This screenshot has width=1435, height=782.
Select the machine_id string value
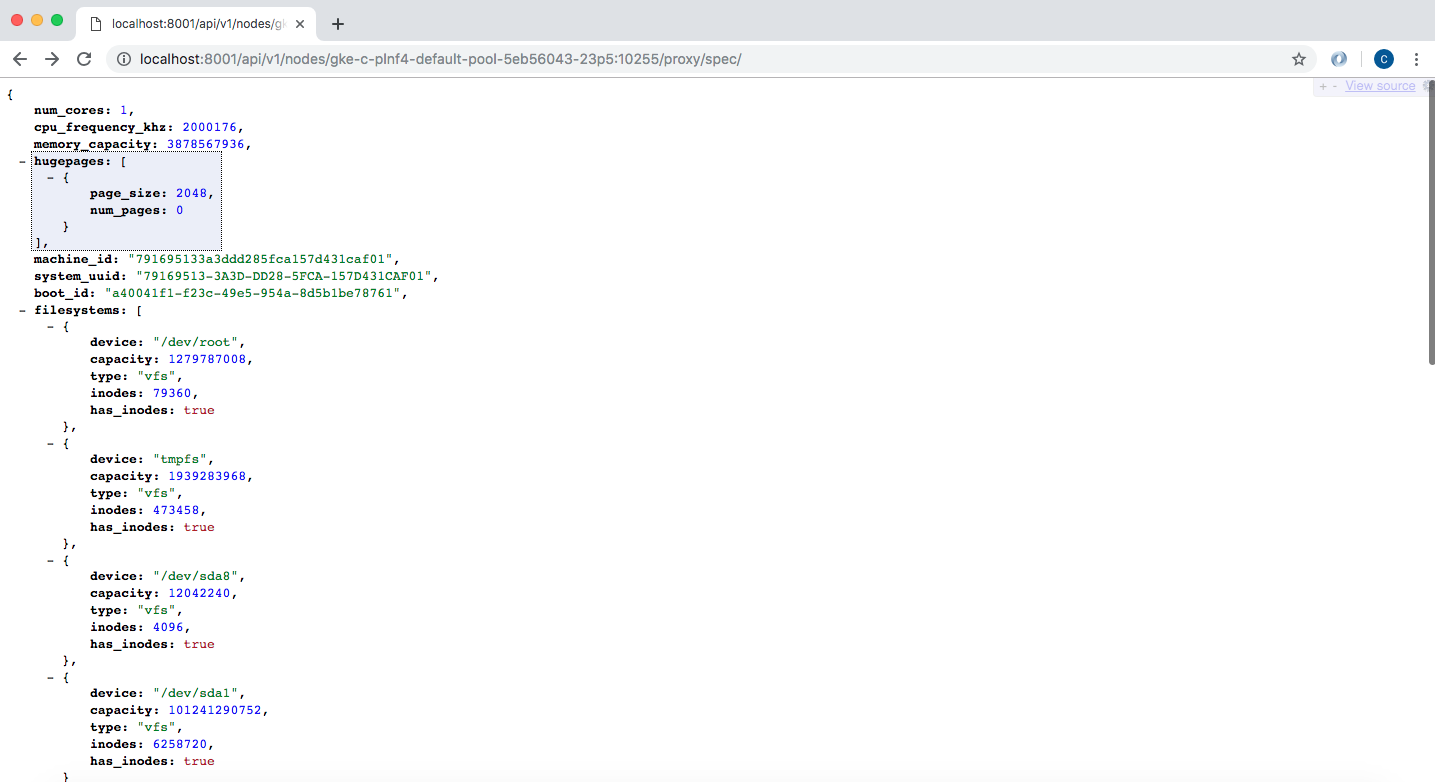pos(262,259)
